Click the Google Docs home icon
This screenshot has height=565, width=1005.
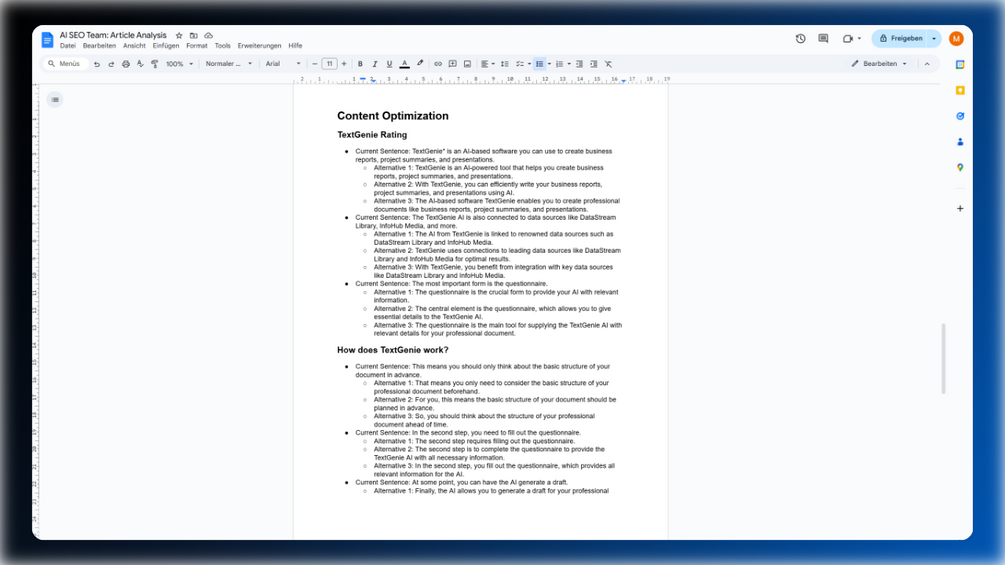[47, 40]
